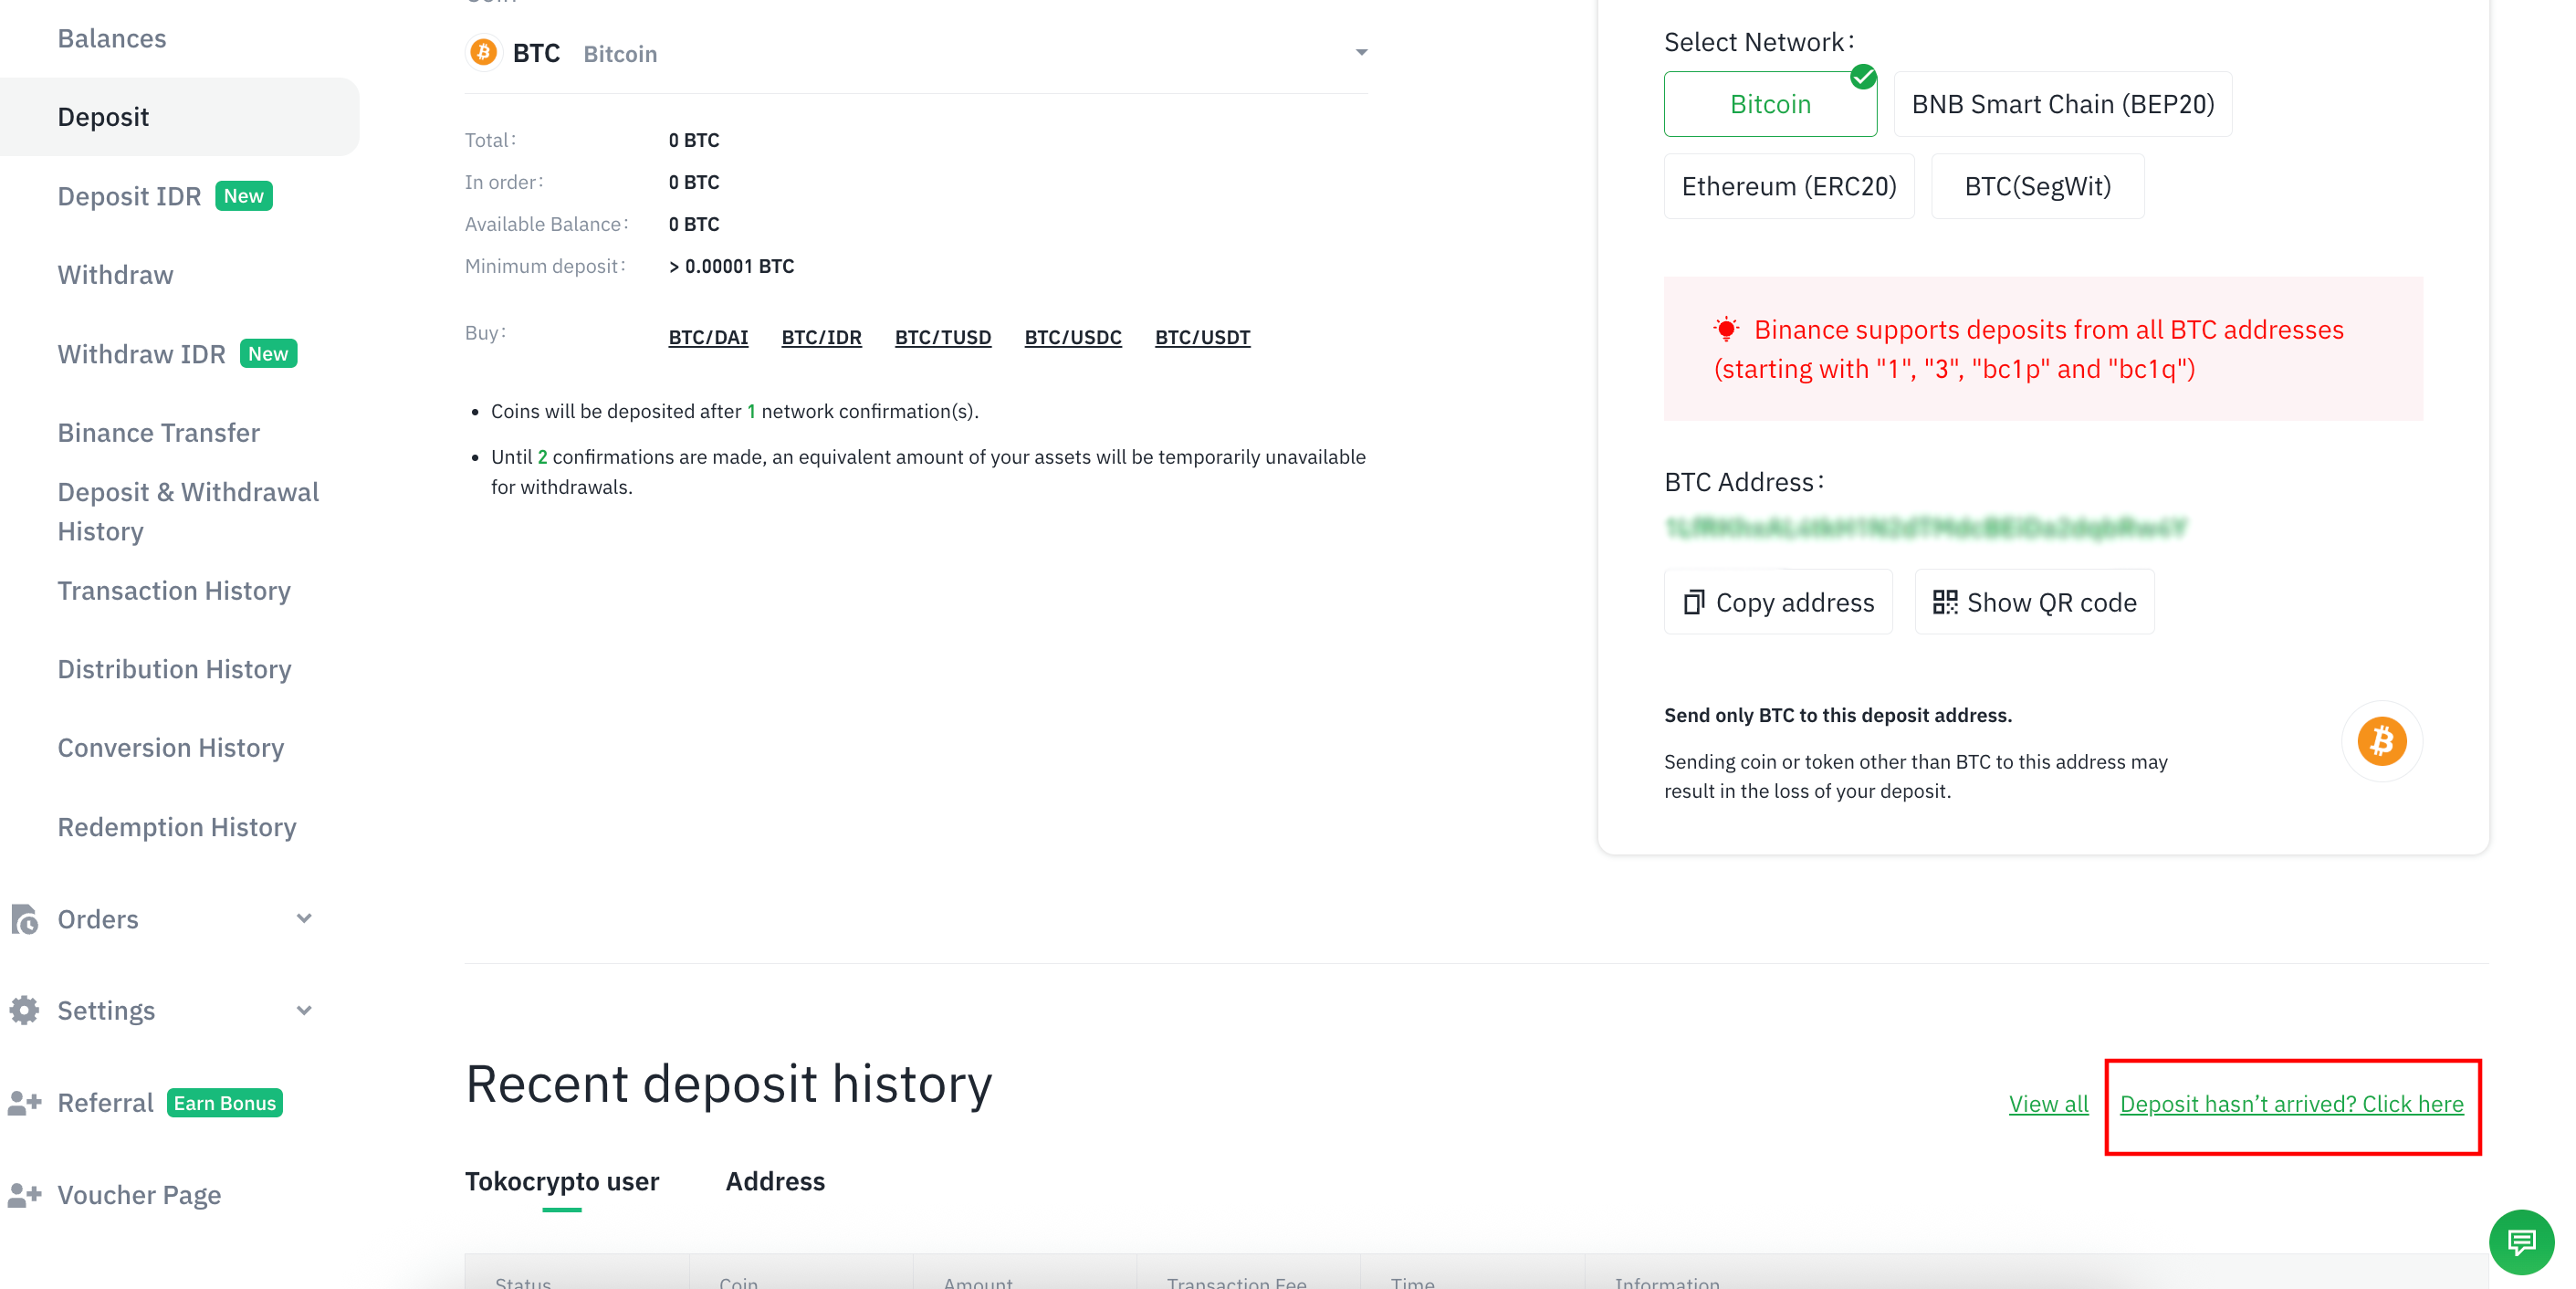Screen dimensions: 2576x1289
Task: Click Show QR code button
Action: (x=2034, y=602)
